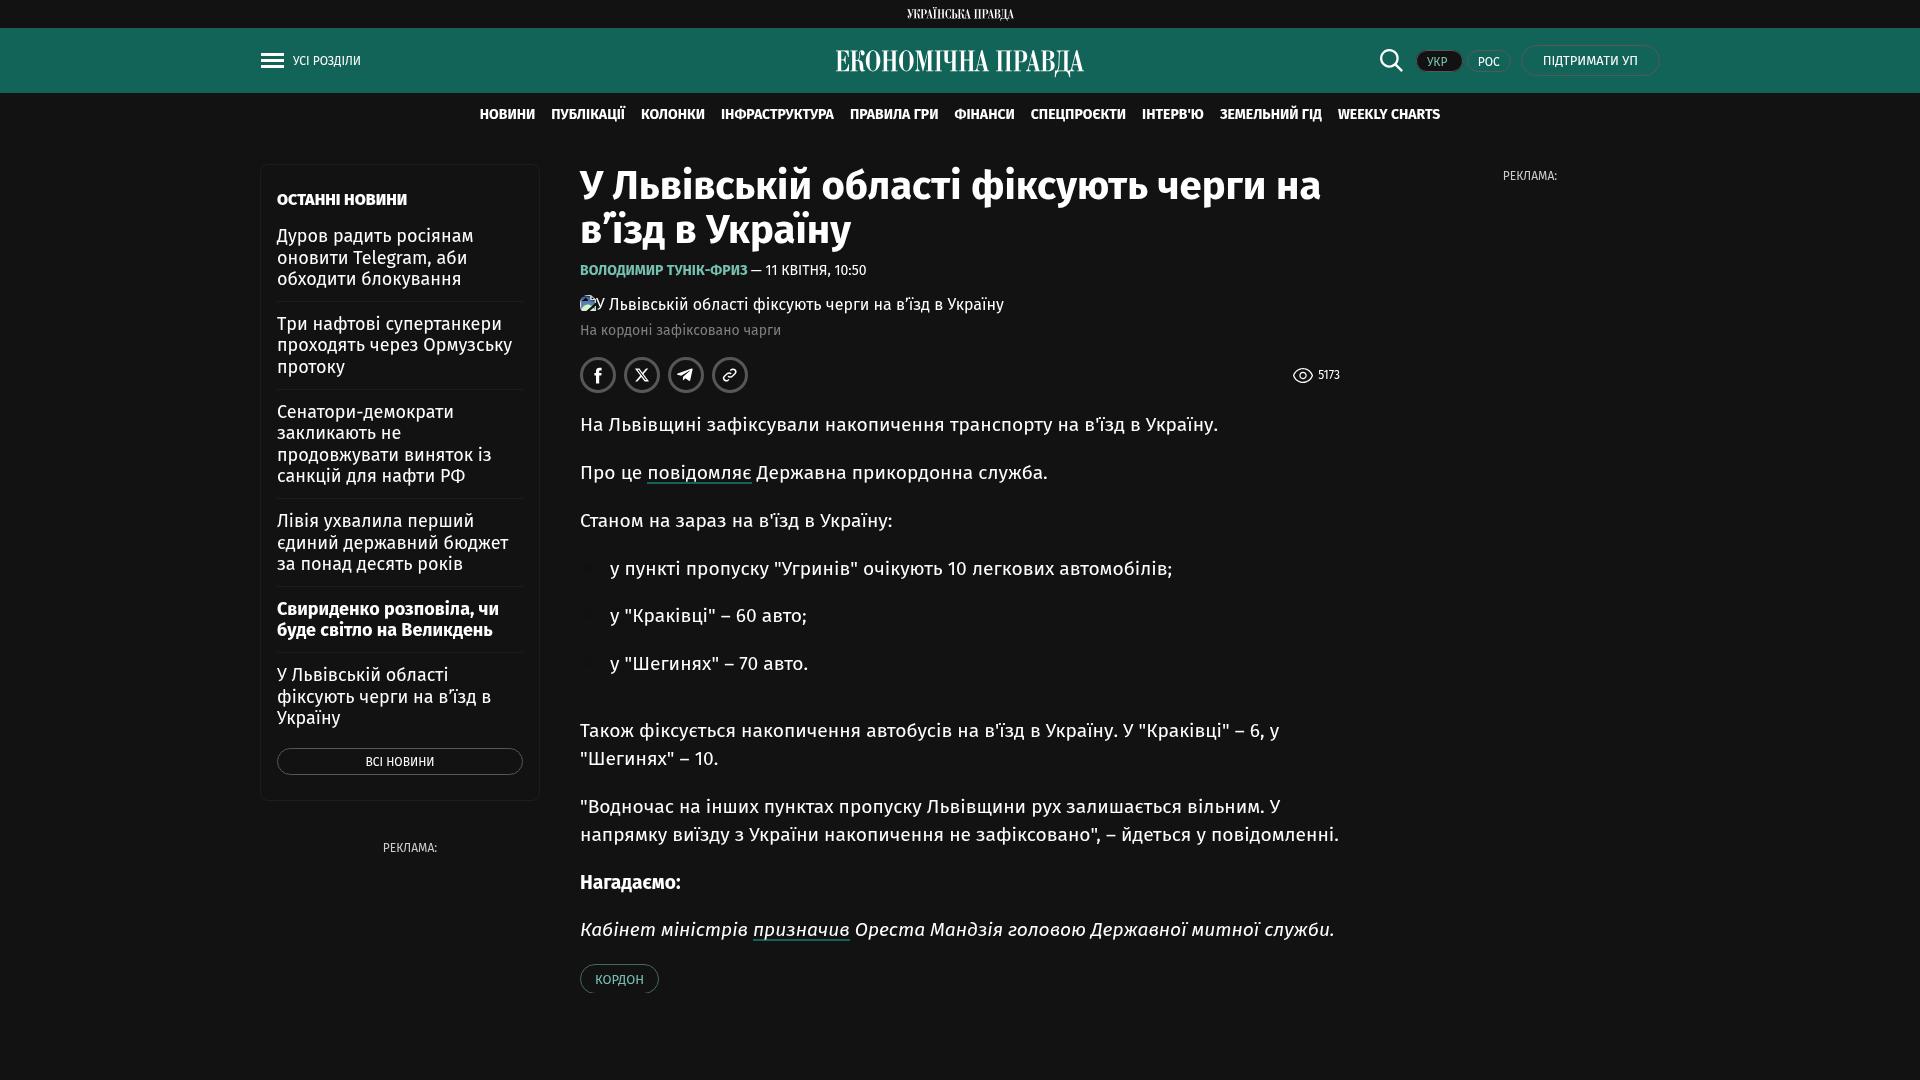
Task: Open the Новини menu item
Action: pos(507,115)
